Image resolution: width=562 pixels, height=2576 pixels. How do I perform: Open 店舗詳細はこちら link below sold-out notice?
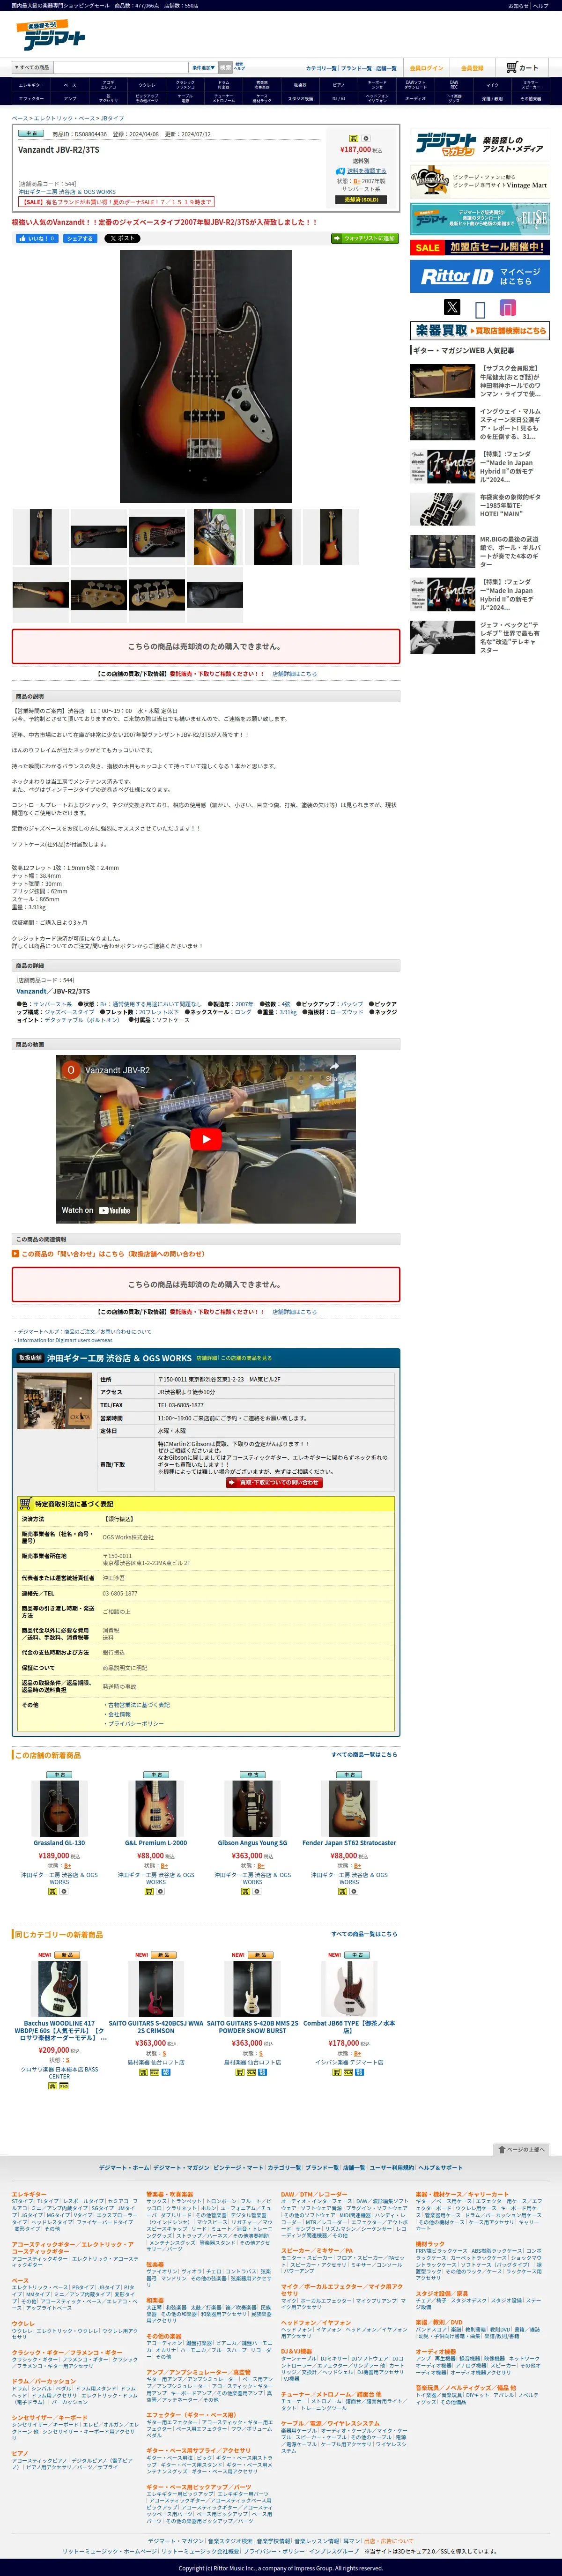pos(294,674)
